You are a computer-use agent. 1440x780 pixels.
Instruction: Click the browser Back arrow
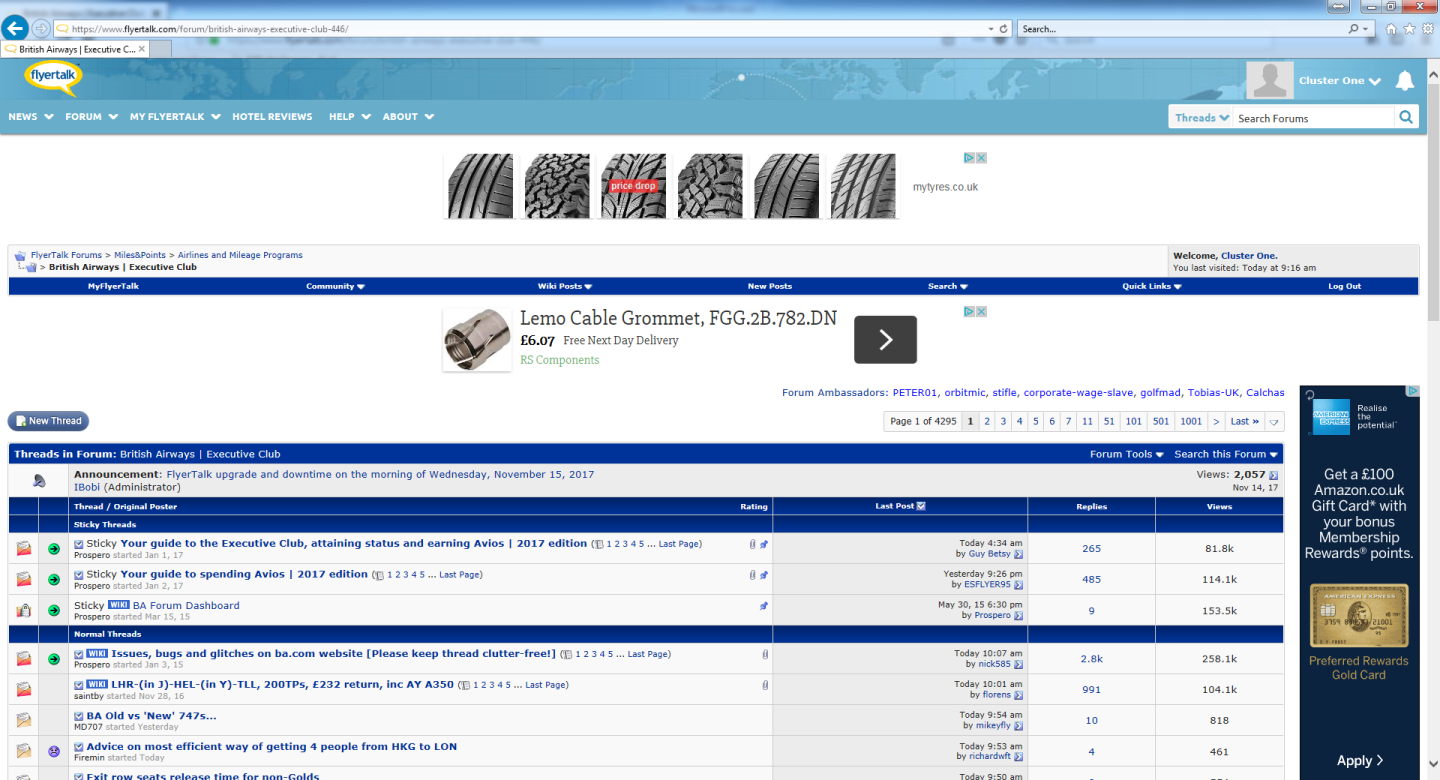click(x=15, y=28)
